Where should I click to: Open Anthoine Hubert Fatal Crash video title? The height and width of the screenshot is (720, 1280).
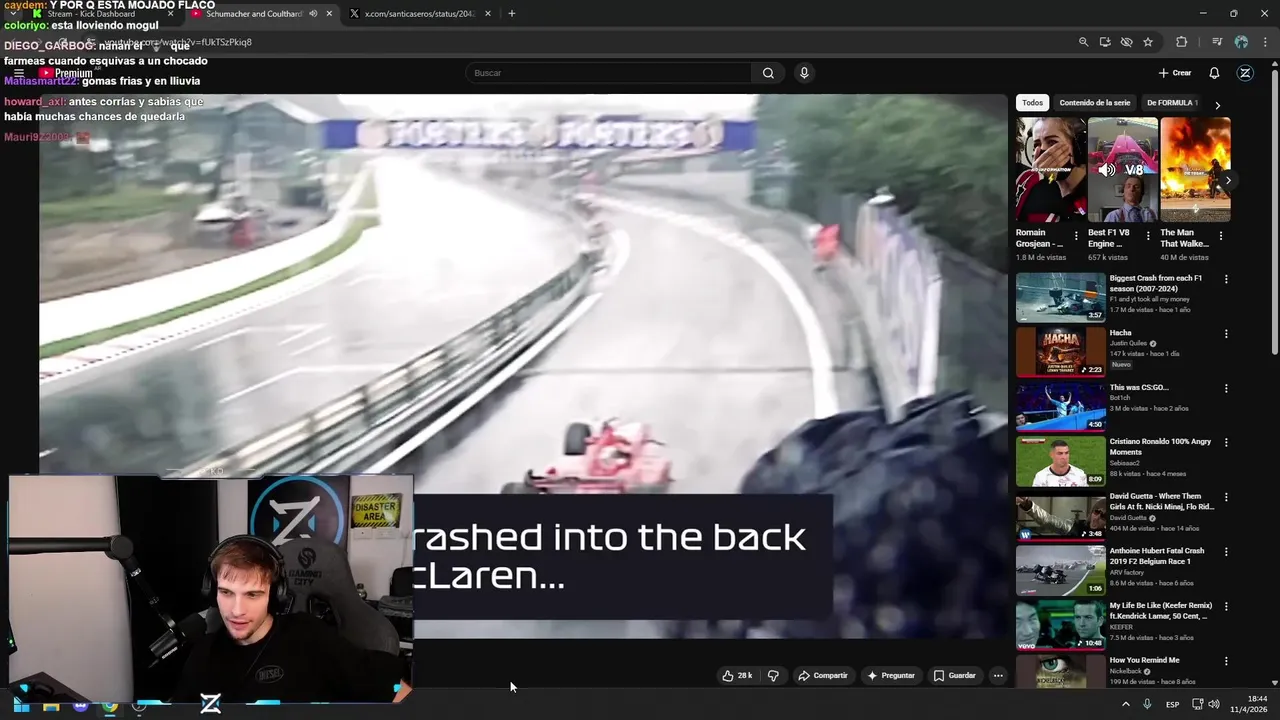(1157, 556)
